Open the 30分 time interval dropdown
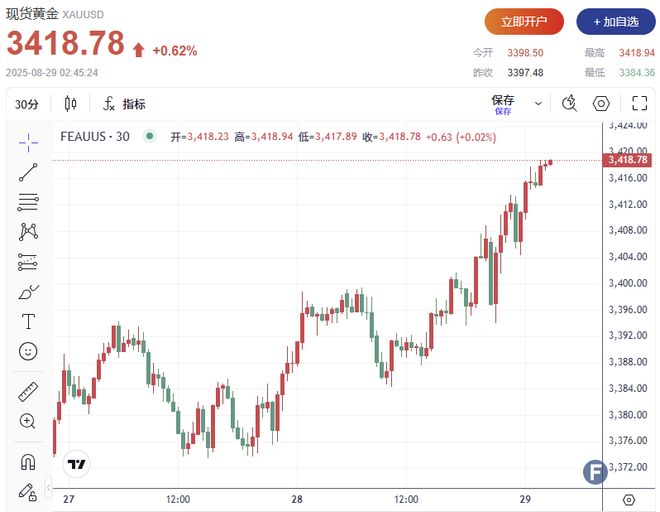Image resolution: width=660 pixels, height=512 pixels. point(27,104)
